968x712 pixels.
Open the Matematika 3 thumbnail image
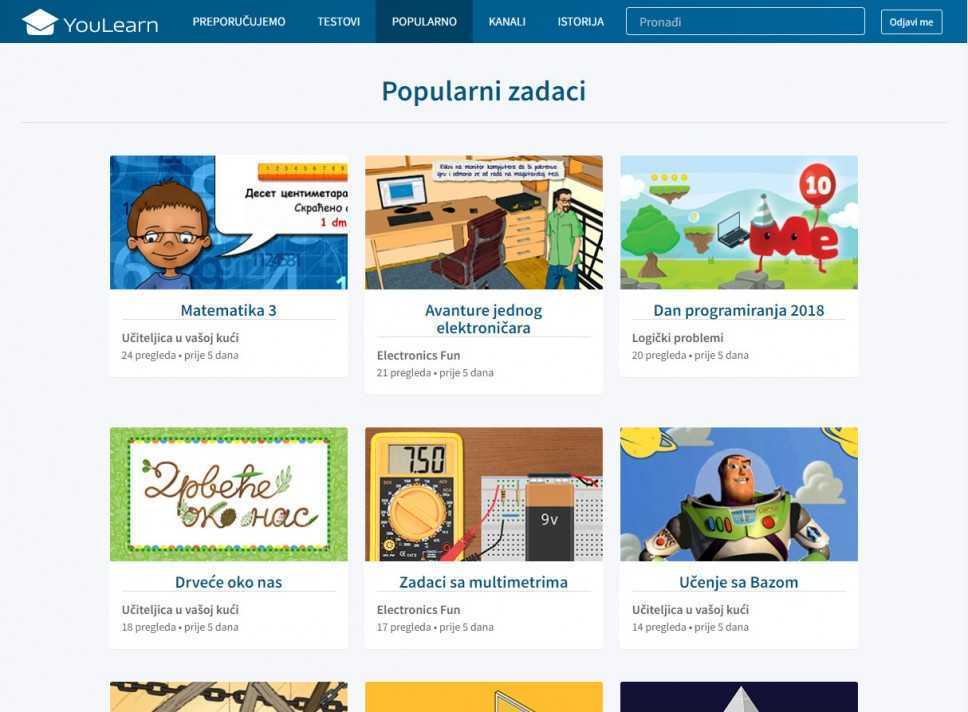(229, 222)
